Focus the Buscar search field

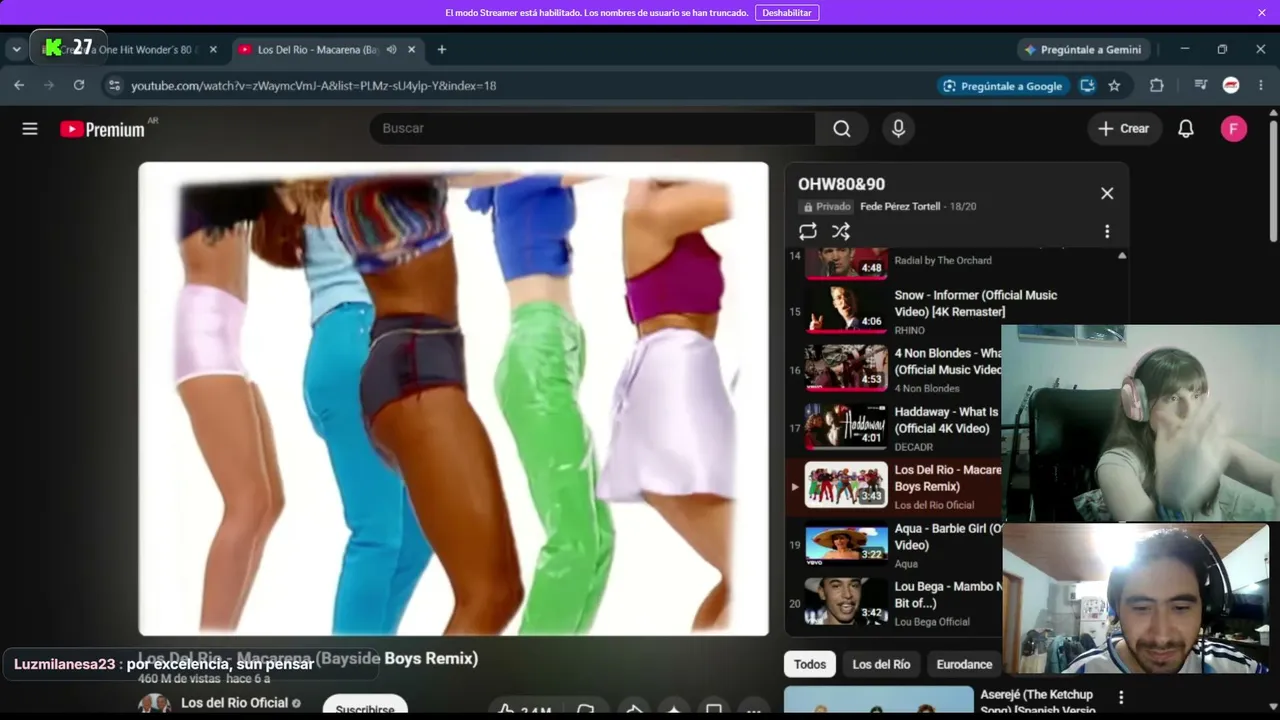[x=592, y=128]
